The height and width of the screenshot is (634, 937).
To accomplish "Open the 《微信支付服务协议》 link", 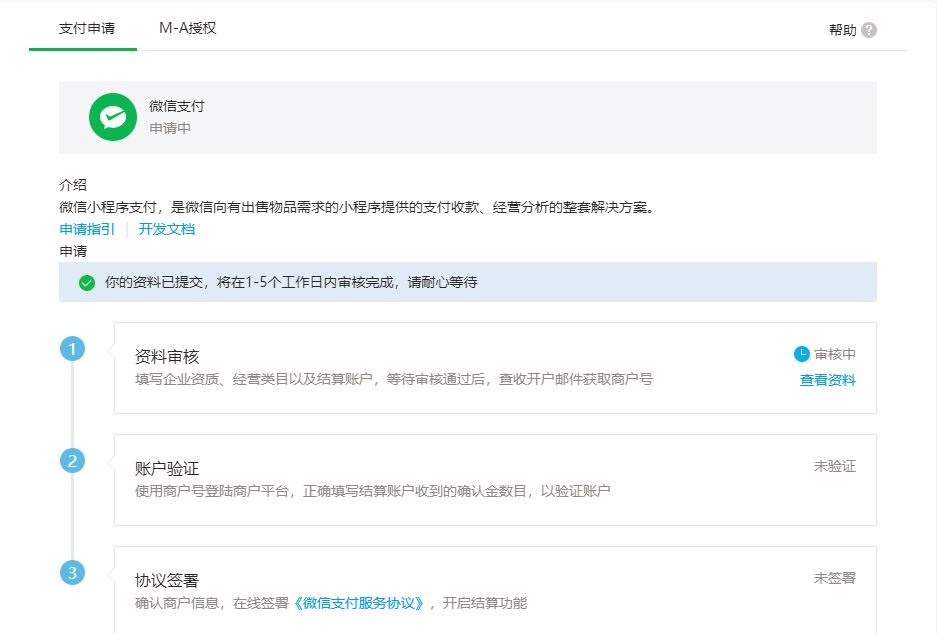I will point(359,603).
